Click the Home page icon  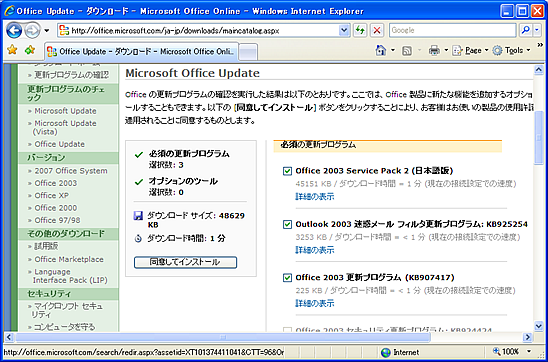pyautogui.click(x=381, y=51)
